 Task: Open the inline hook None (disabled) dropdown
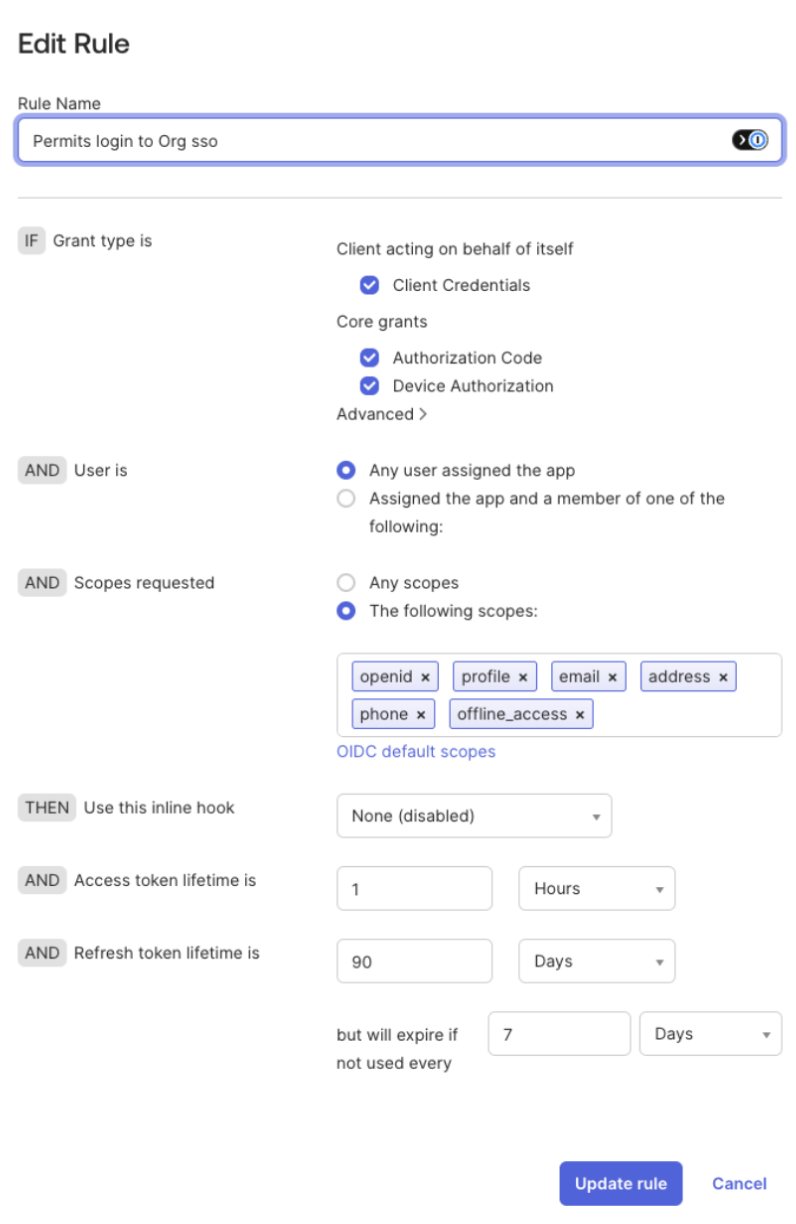pos(474,816)
